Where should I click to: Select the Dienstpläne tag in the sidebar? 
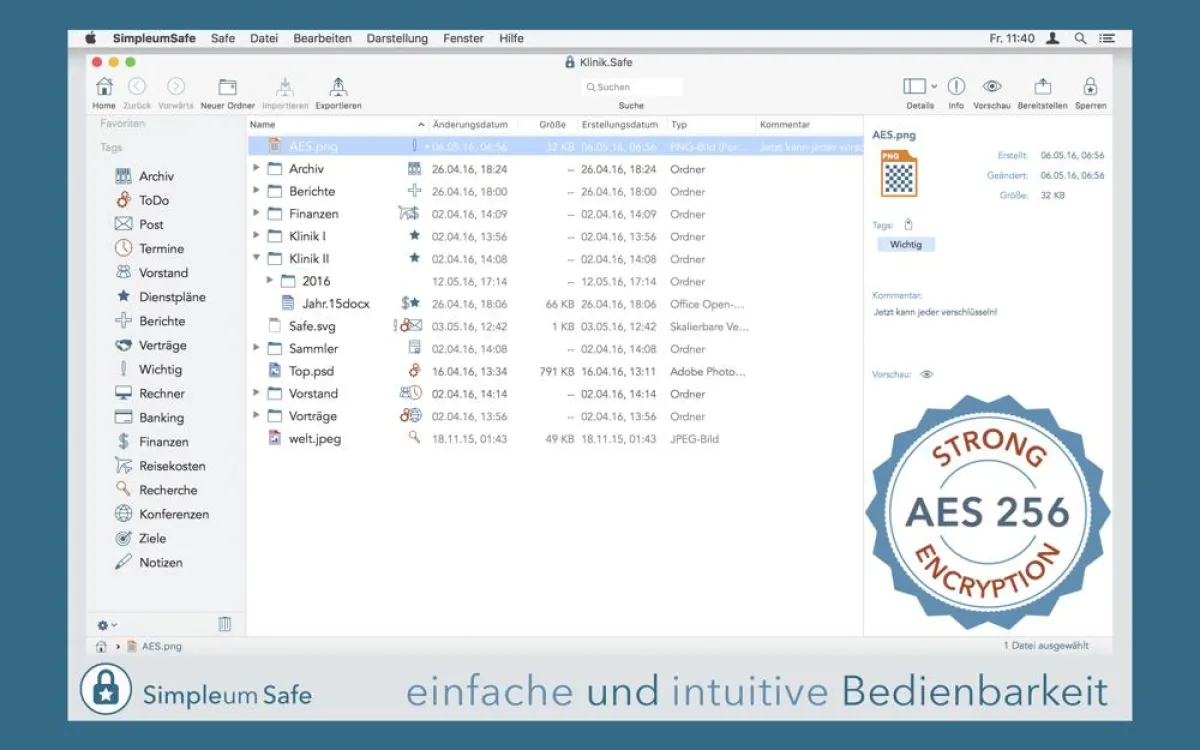click(x=162, y=297)
